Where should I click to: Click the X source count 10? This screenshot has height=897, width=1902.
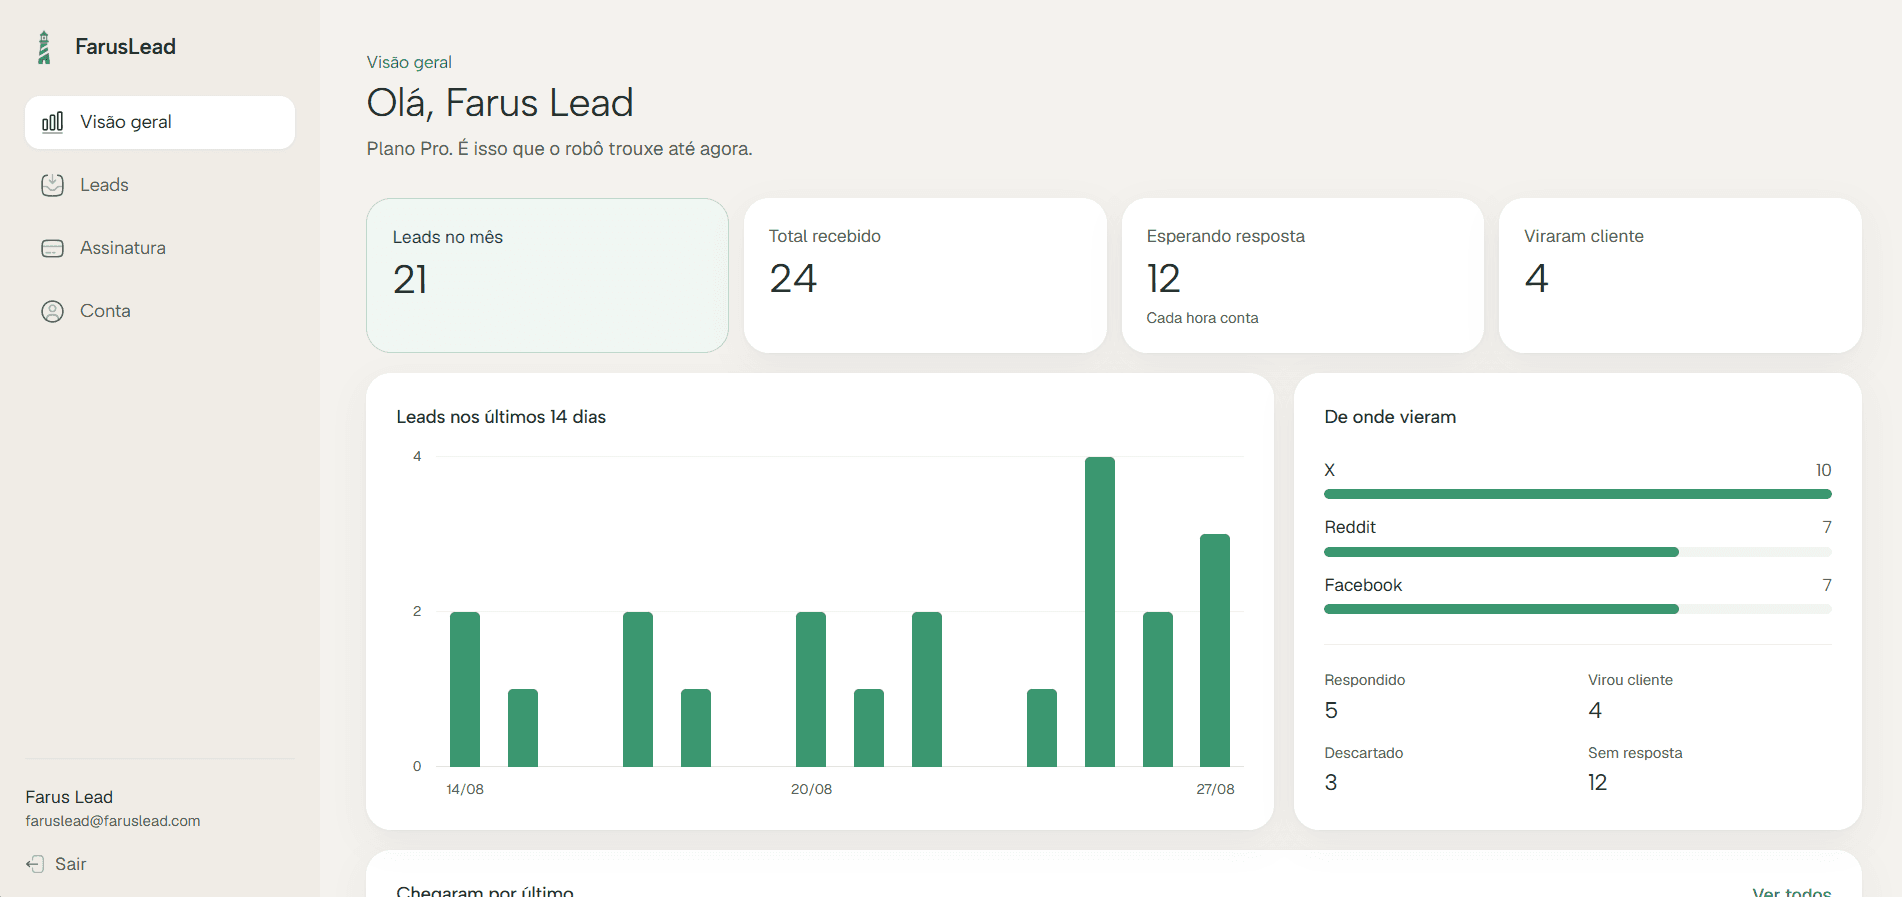point(1823,470)
